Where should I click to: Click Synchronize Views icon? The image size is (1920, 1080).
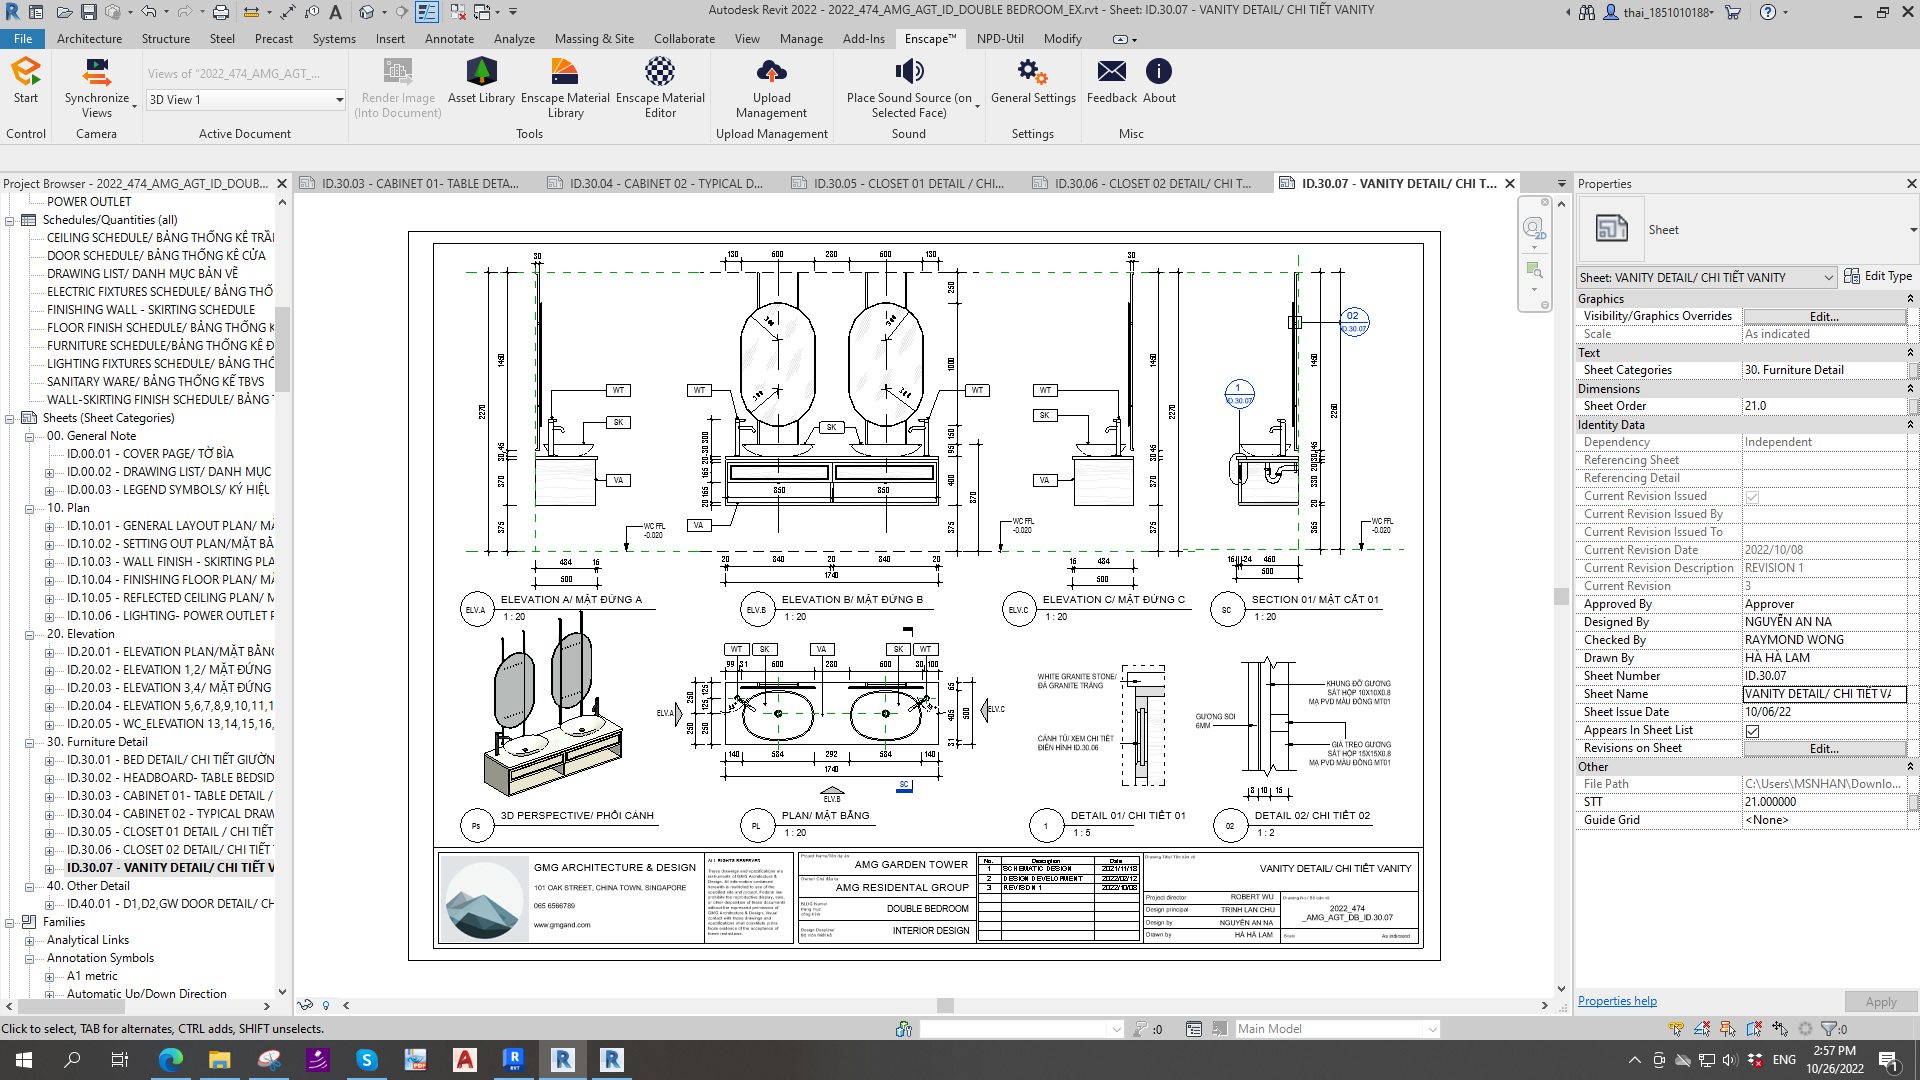tap(96, 72)
